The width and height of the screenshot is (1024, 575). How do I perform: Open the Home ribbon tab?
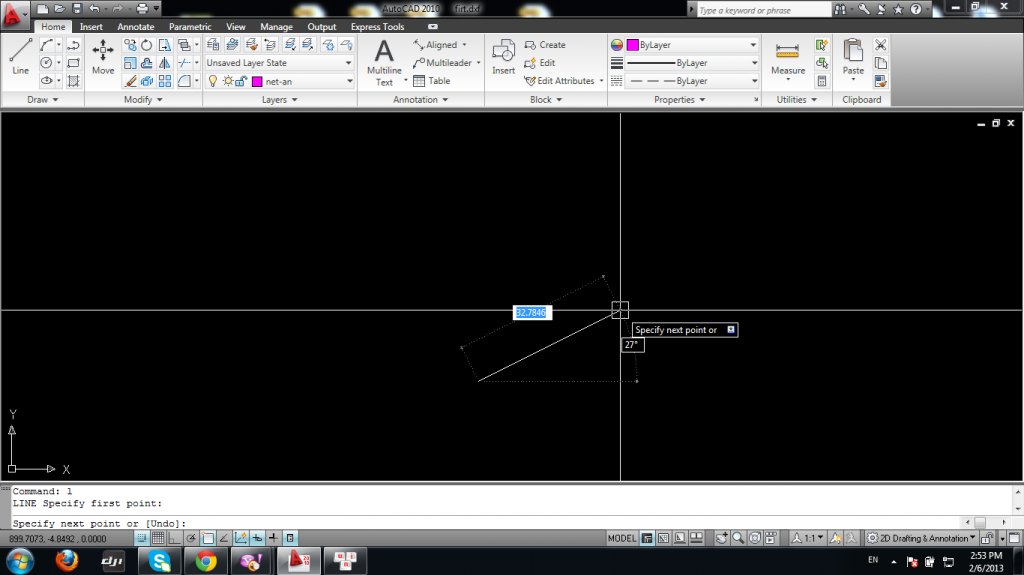click(x=53, y=27)
